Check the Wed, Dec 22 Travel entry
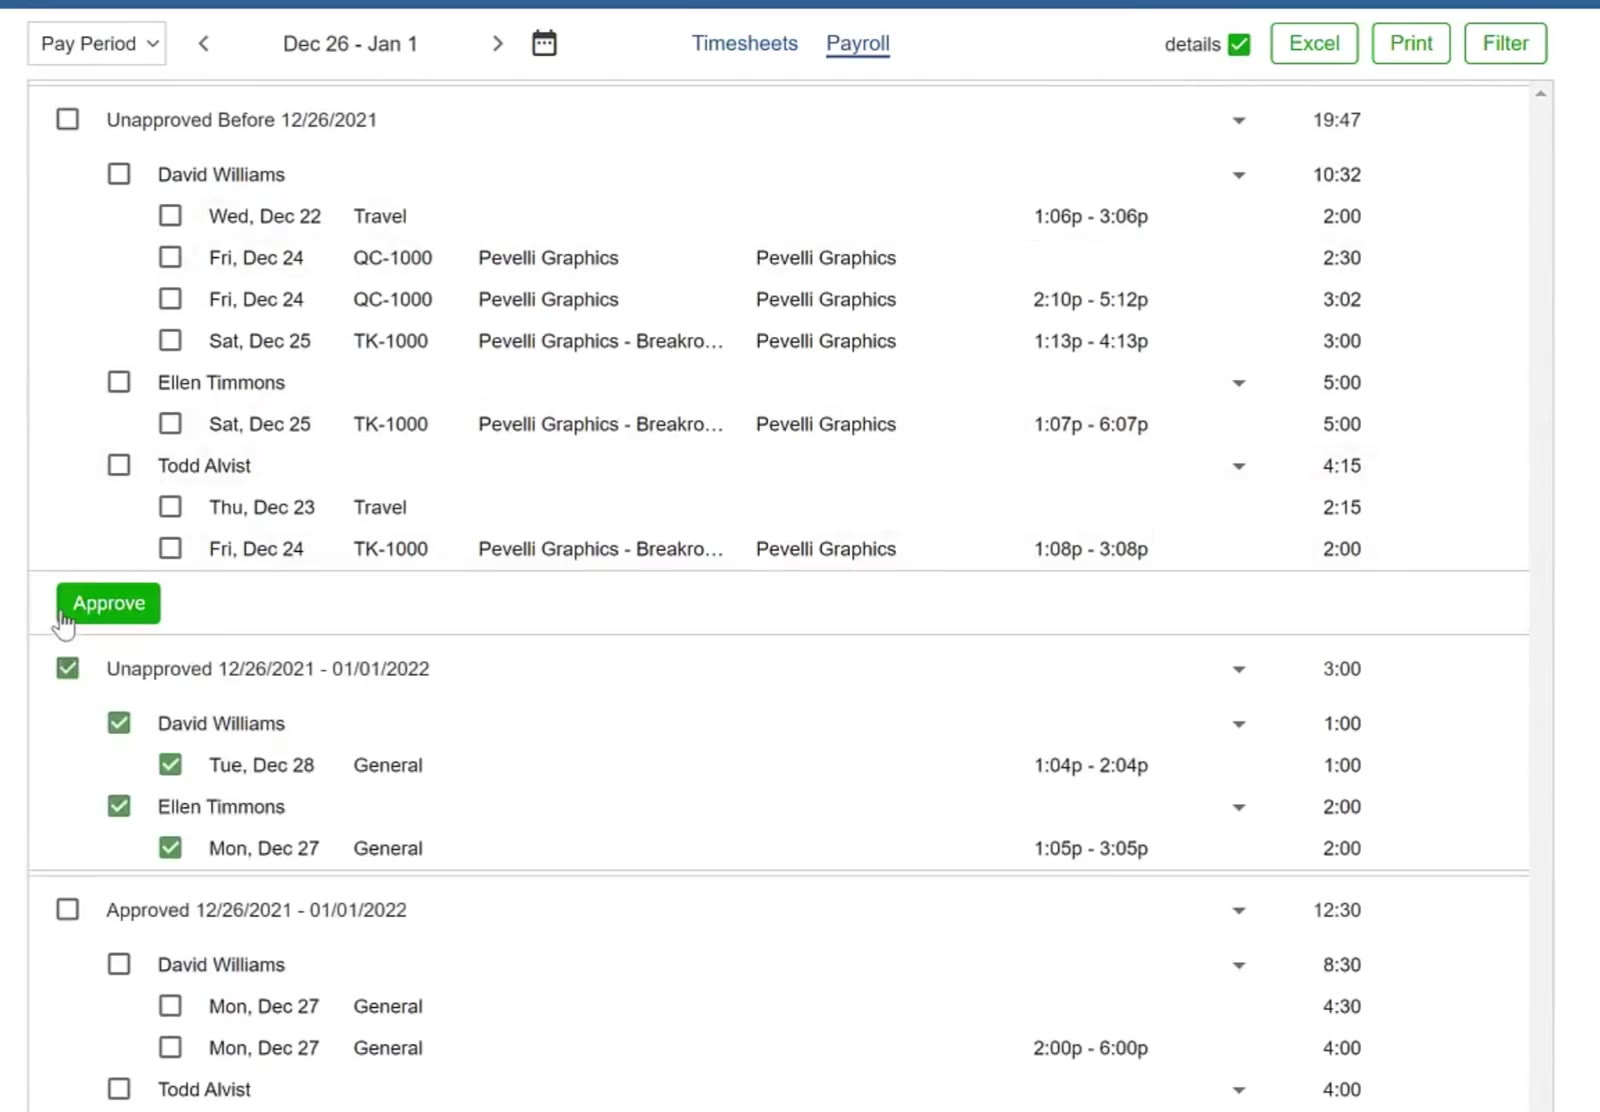The width and height of the screenshot is (1600, 1112). (x=171, y=215)
